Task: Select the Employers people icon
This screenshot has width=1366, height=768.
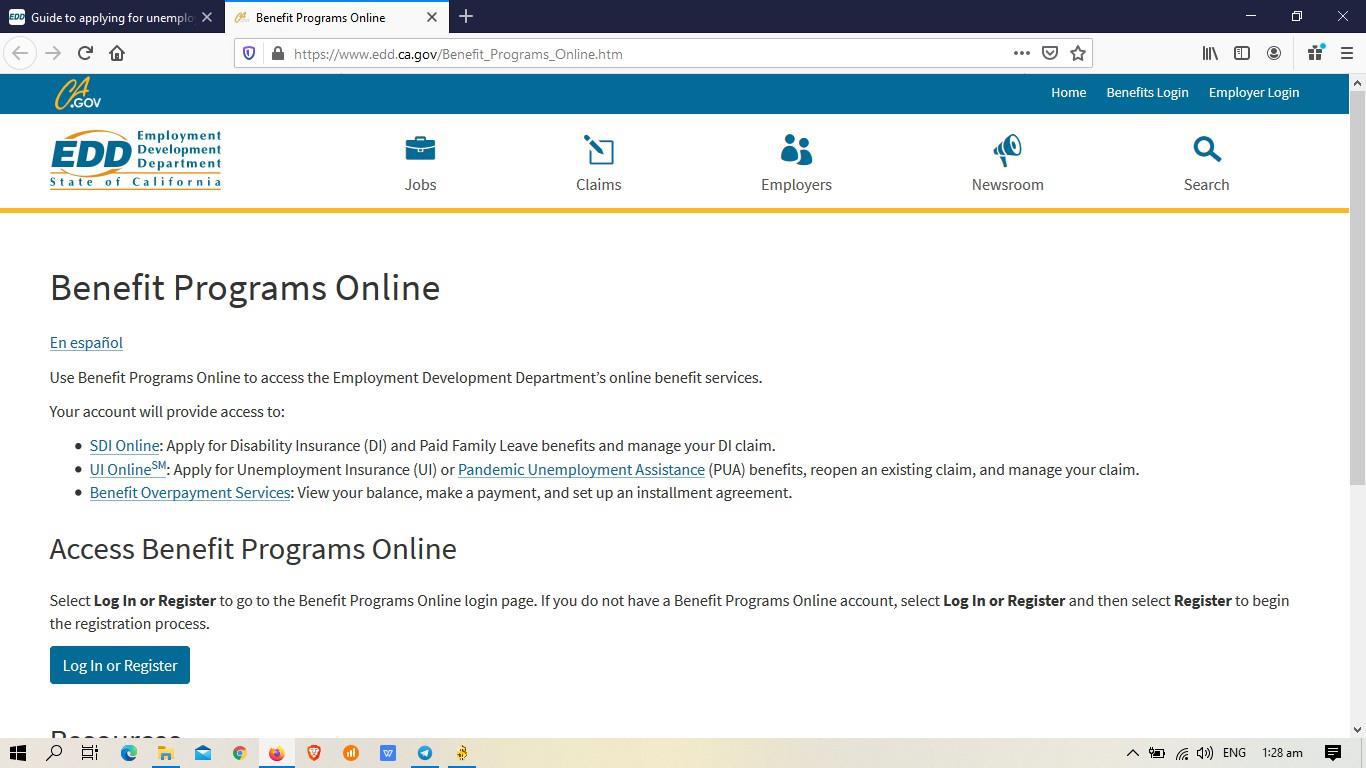Action: (x=796, y=150)
